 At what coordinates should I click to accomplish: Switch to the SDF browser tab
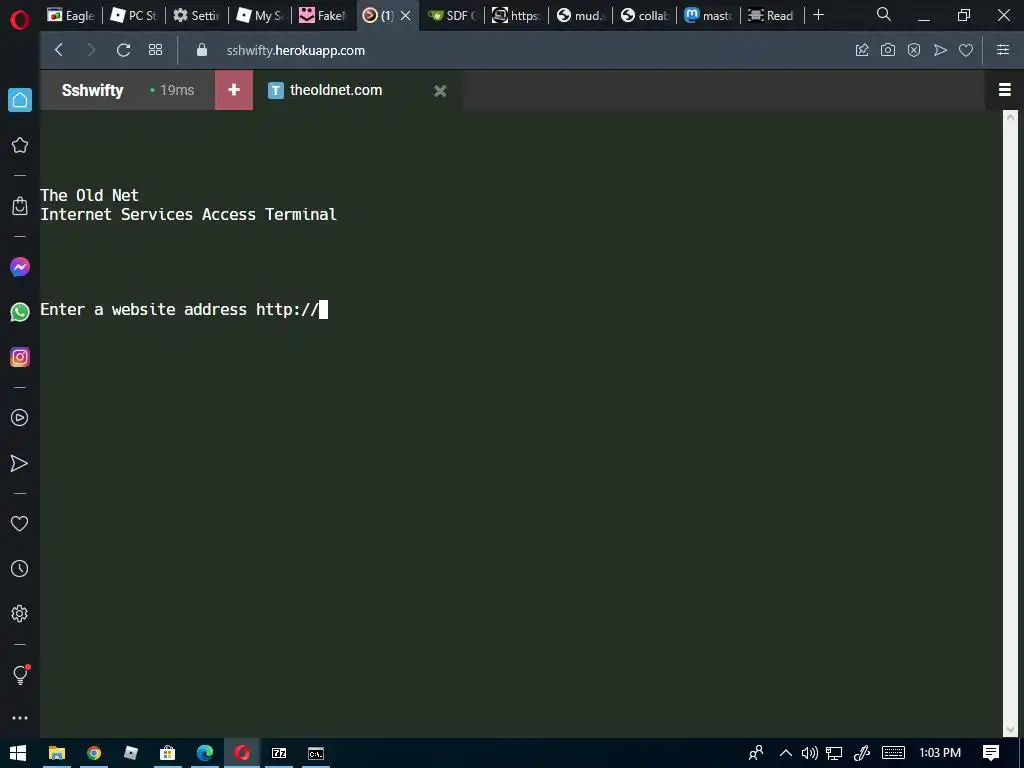coord(453,15)
